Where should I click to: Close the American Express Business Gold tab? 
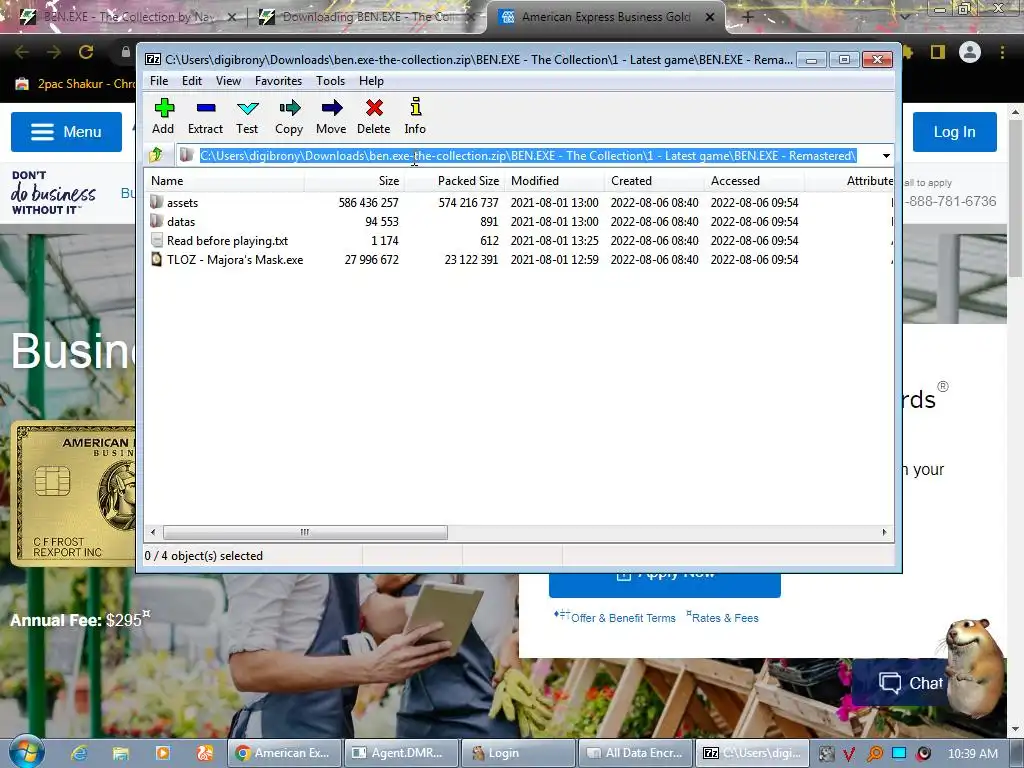[710, 18]
